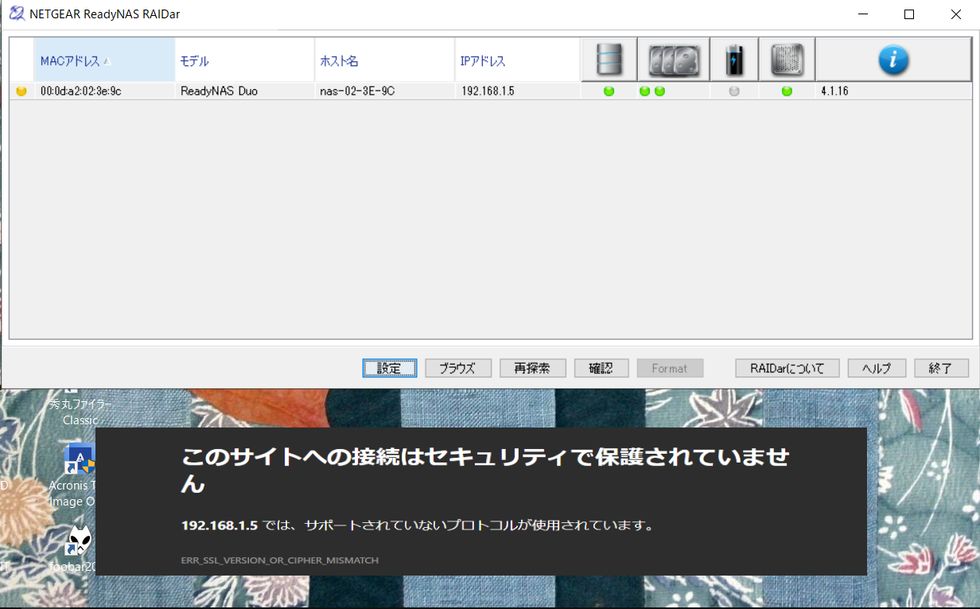Click the fan status column icon

click(787, 60)
